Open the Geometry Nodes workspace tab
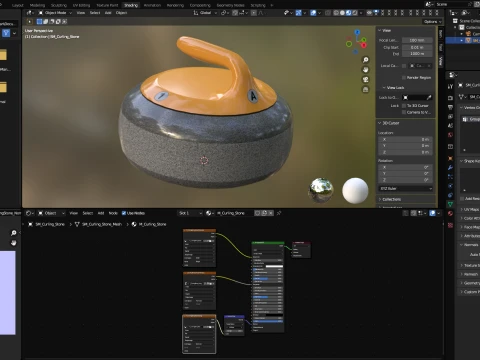 [230, 5]
